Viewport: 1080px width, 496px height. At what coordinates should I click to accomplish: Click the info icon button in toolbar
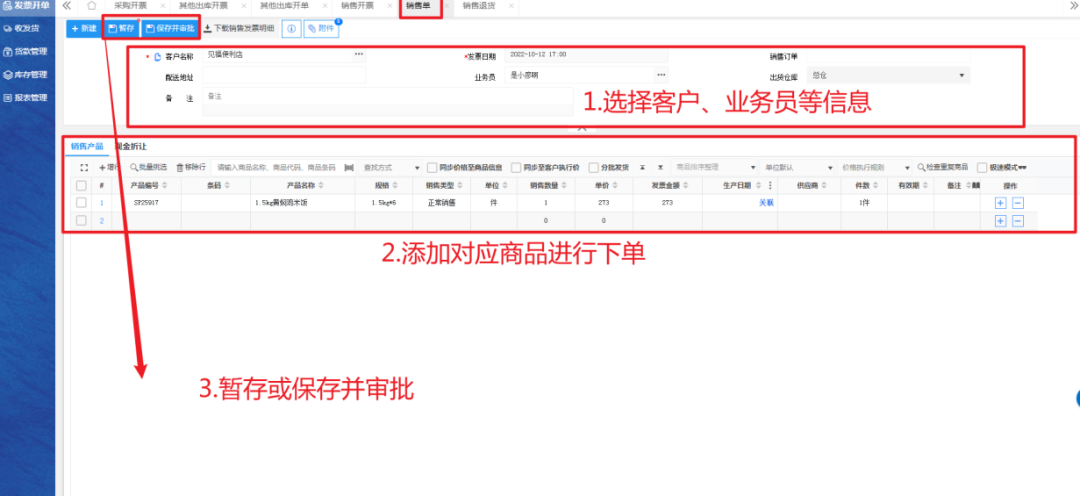pyautogui.click(x=291, y=29)
